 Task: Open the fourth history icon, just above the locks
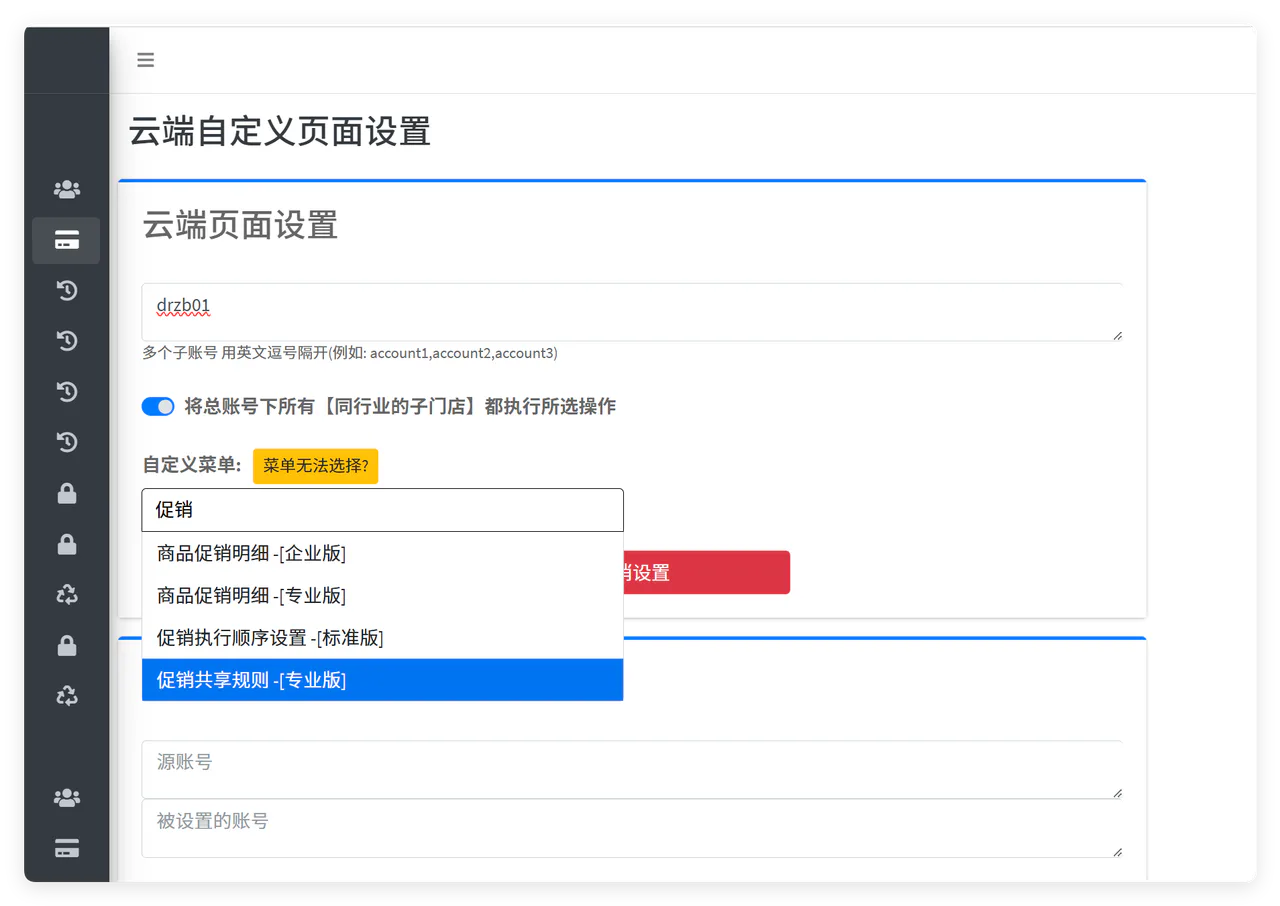pos(67,442)
